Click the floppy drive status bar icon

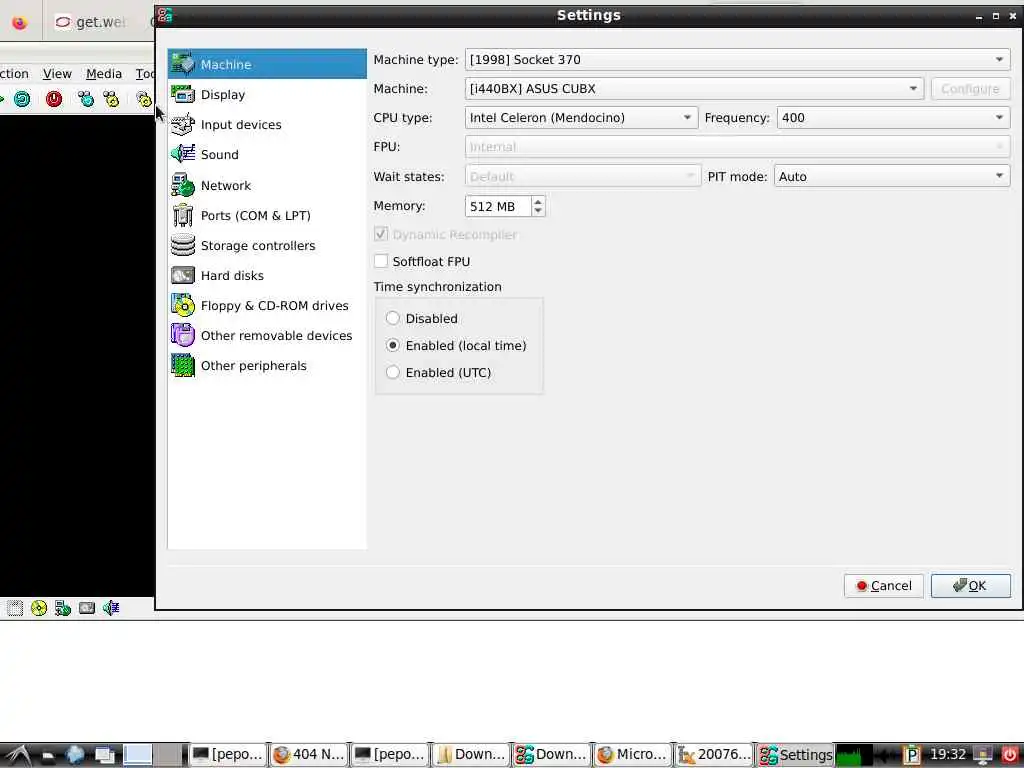15,609
